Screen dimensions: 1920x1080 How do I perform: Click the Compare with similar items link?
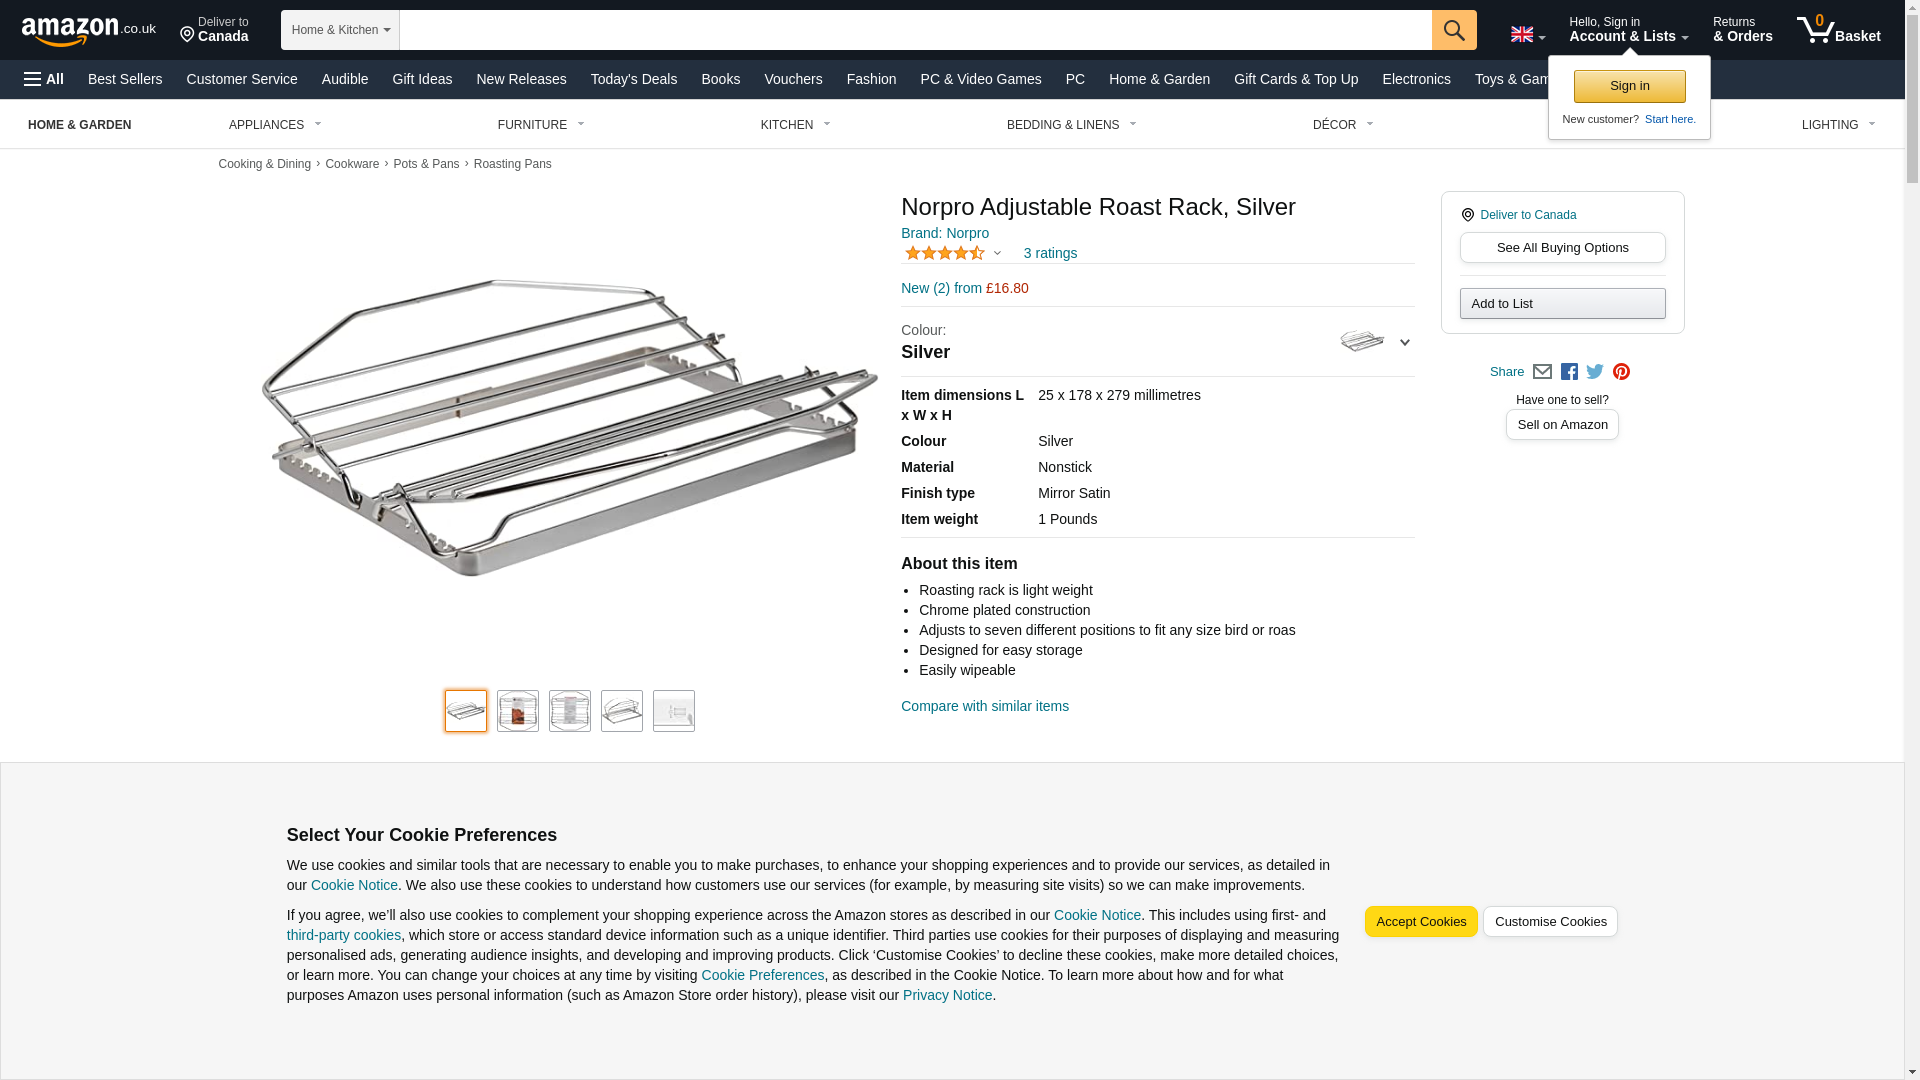984,706
